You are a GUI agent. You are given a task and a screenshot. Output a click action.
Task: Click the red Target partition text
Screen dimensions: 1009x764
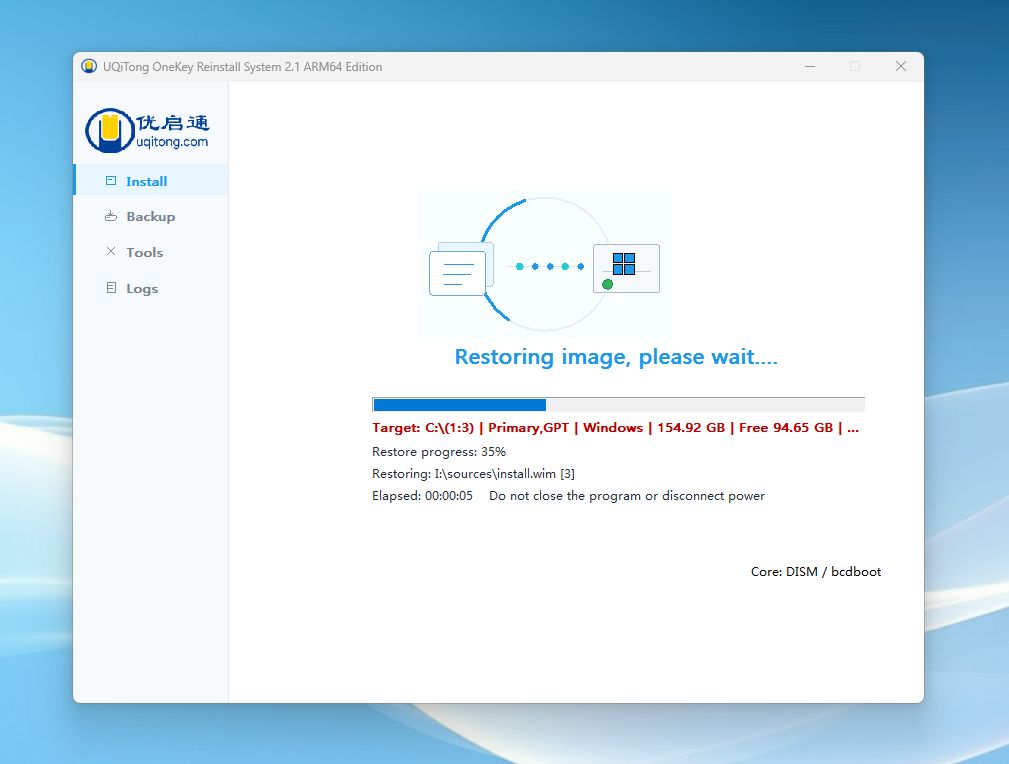(x=615, y=427)
